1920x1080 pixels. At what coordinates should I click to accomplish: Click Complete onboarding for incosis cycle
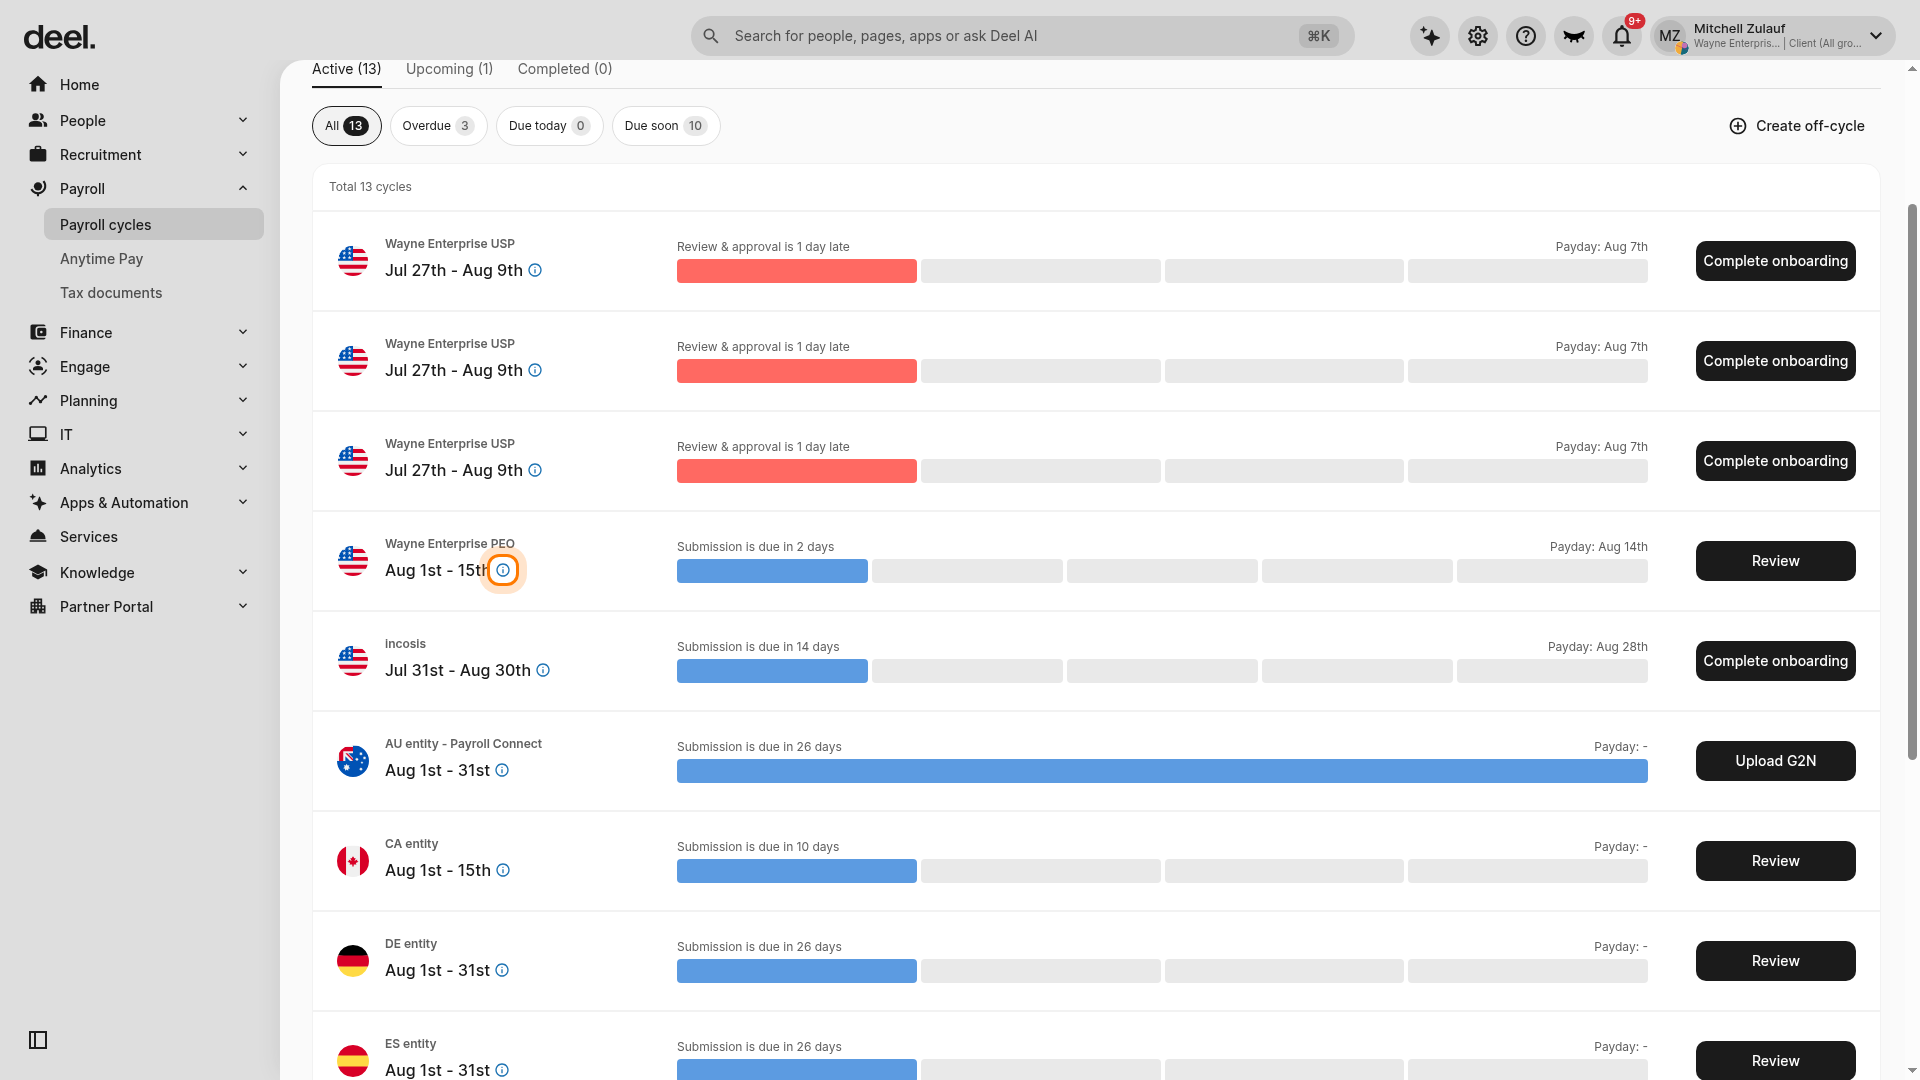(x=1776, y=661)
